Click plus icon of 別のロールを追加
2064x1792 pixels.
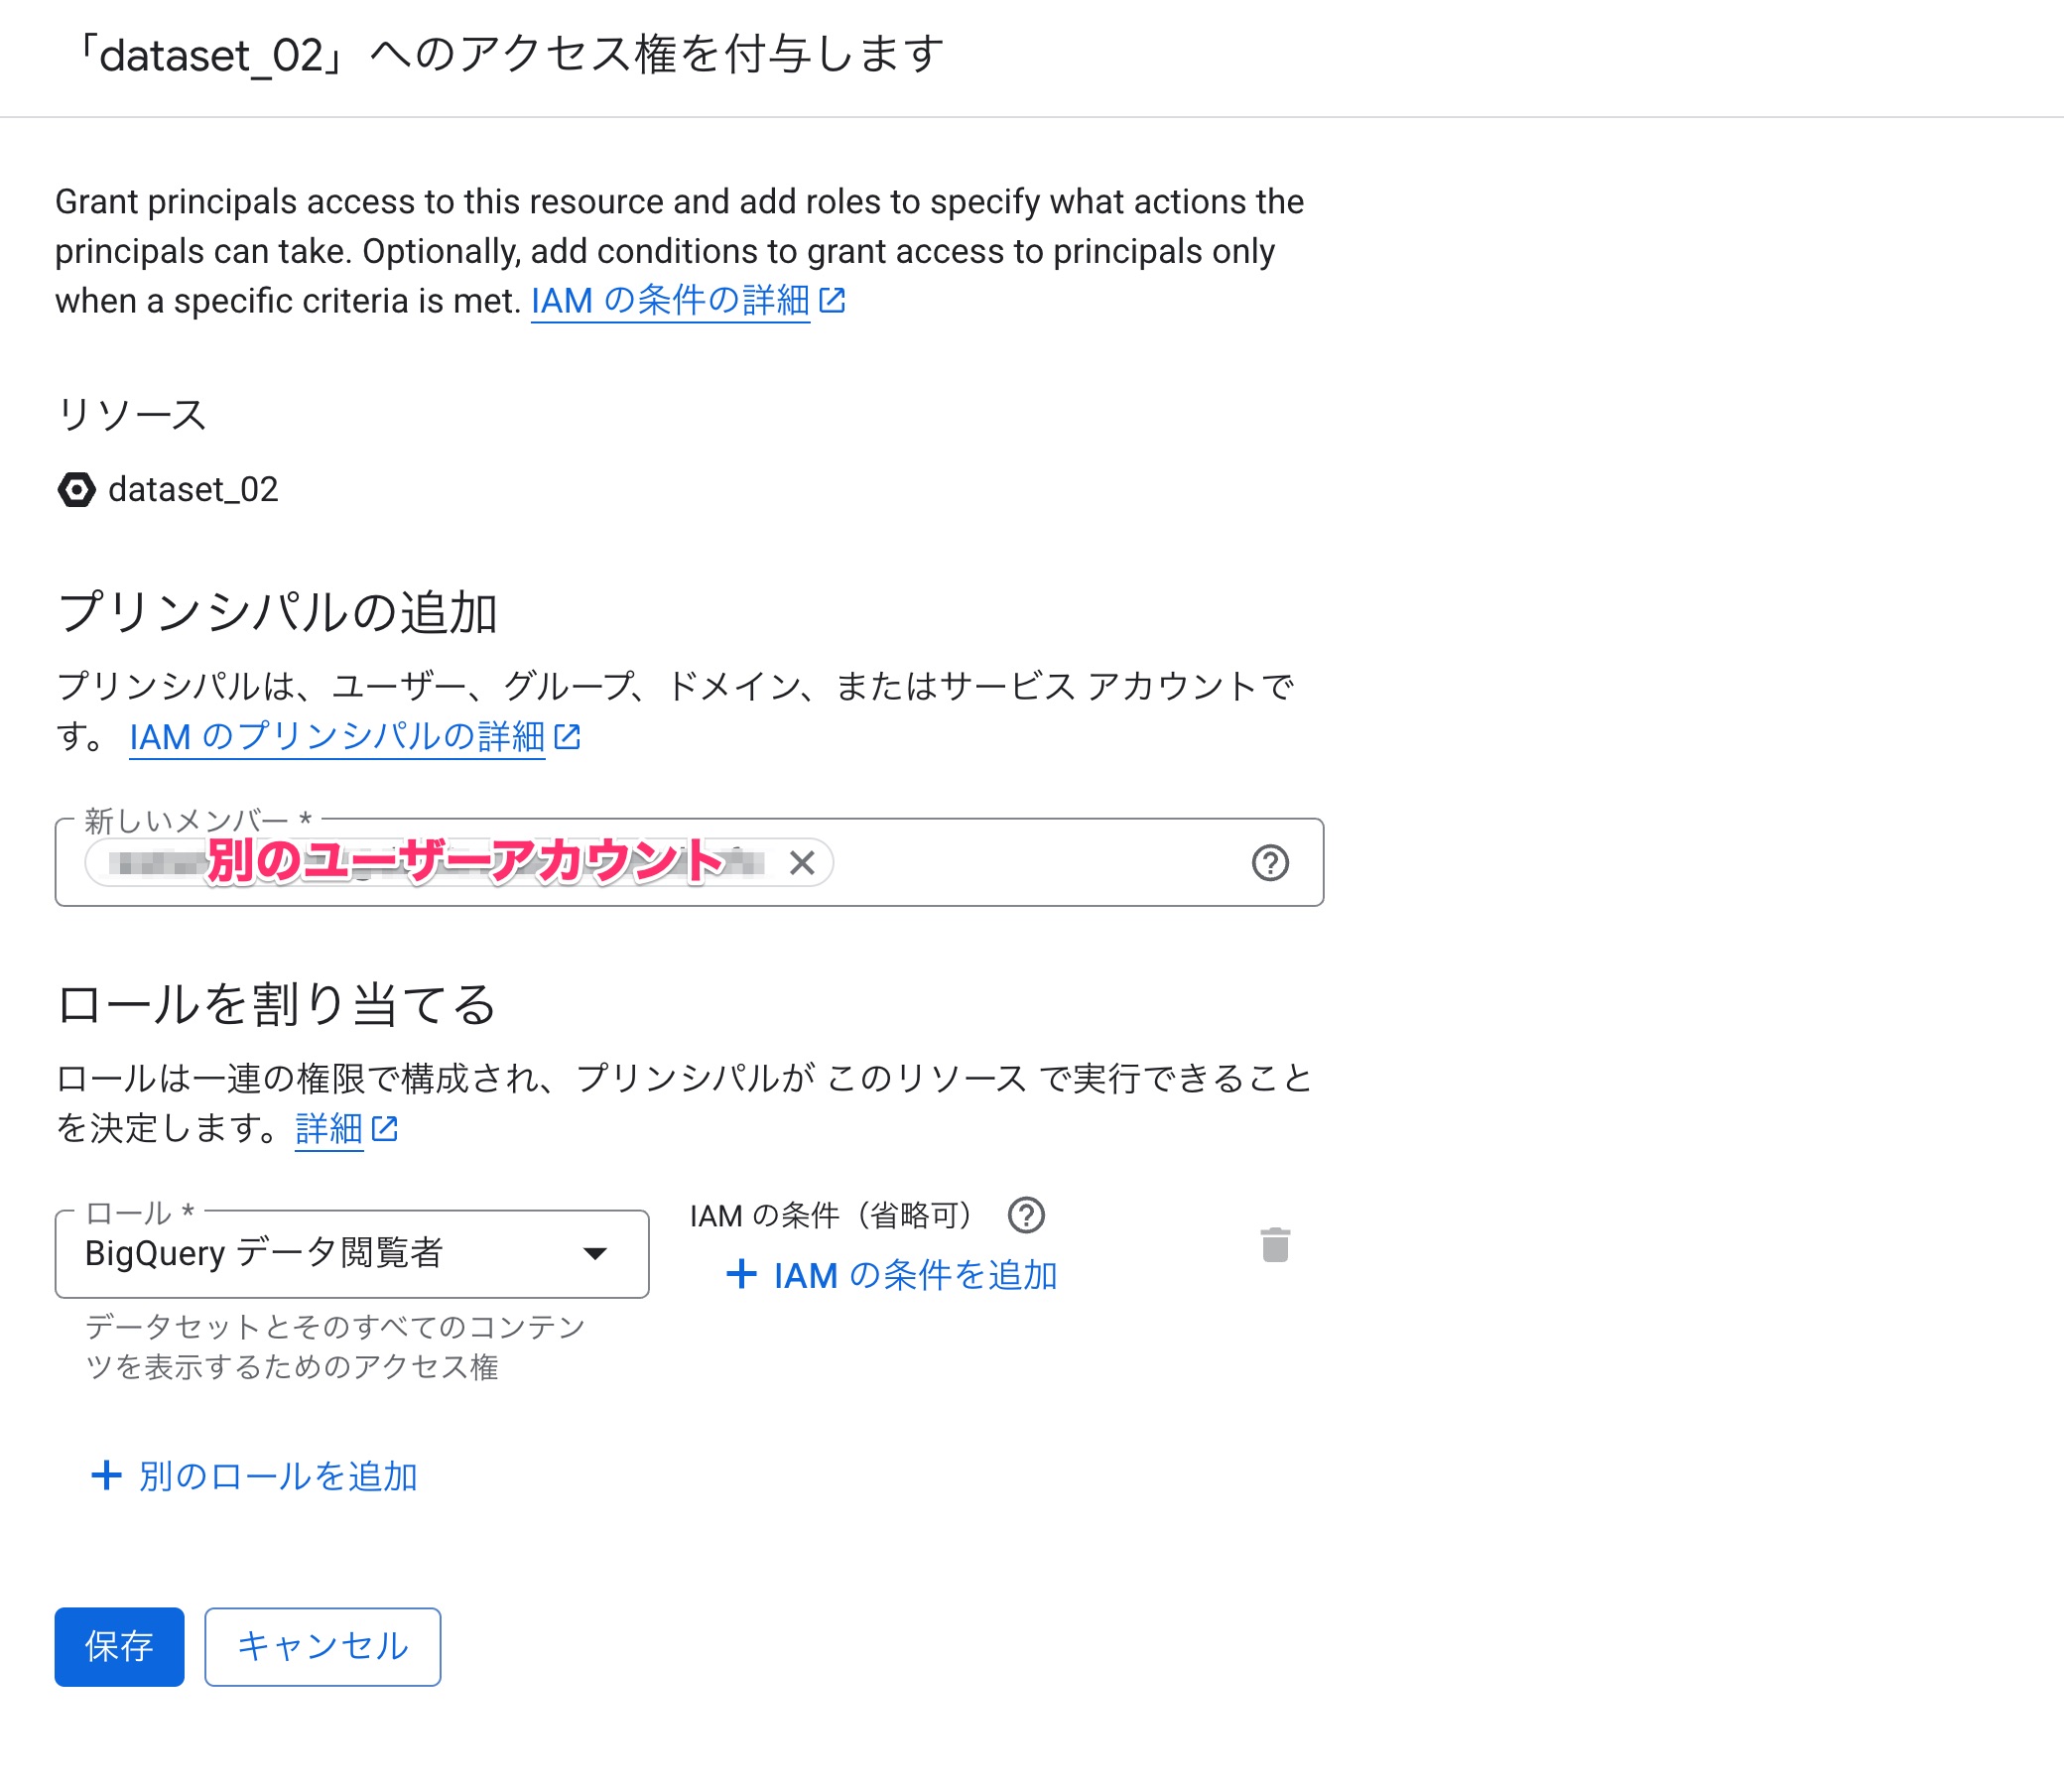[106, 1475]
